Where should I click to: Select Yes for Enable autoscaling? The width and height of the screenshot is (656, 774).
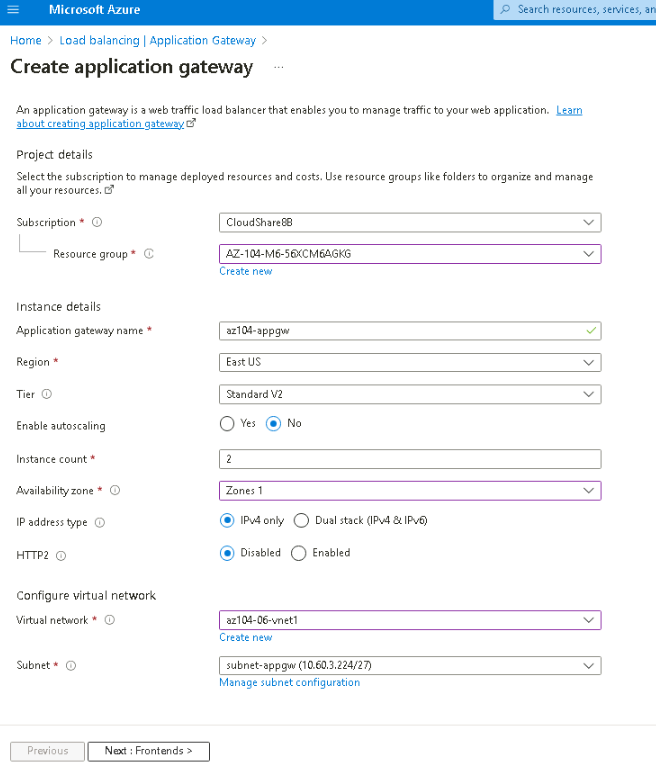point(227,424)
